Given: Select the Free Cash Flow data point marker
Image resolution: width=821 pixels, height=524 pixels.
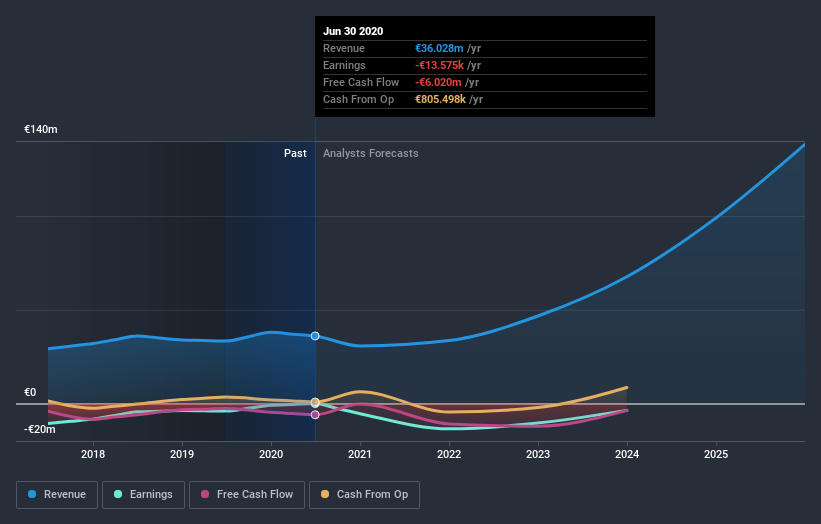Looking at the screenshot, I should pyautogui.click(x=315, y=415).
